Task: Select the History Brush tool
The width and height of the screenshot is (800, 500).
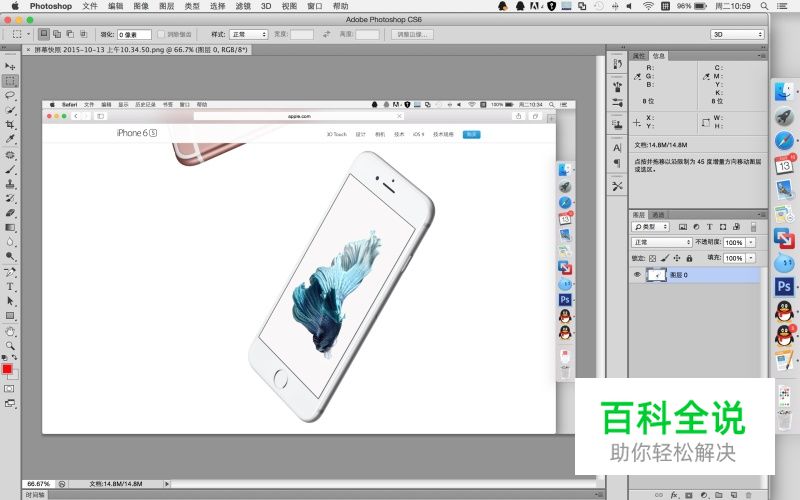Action: coord(10,198)
